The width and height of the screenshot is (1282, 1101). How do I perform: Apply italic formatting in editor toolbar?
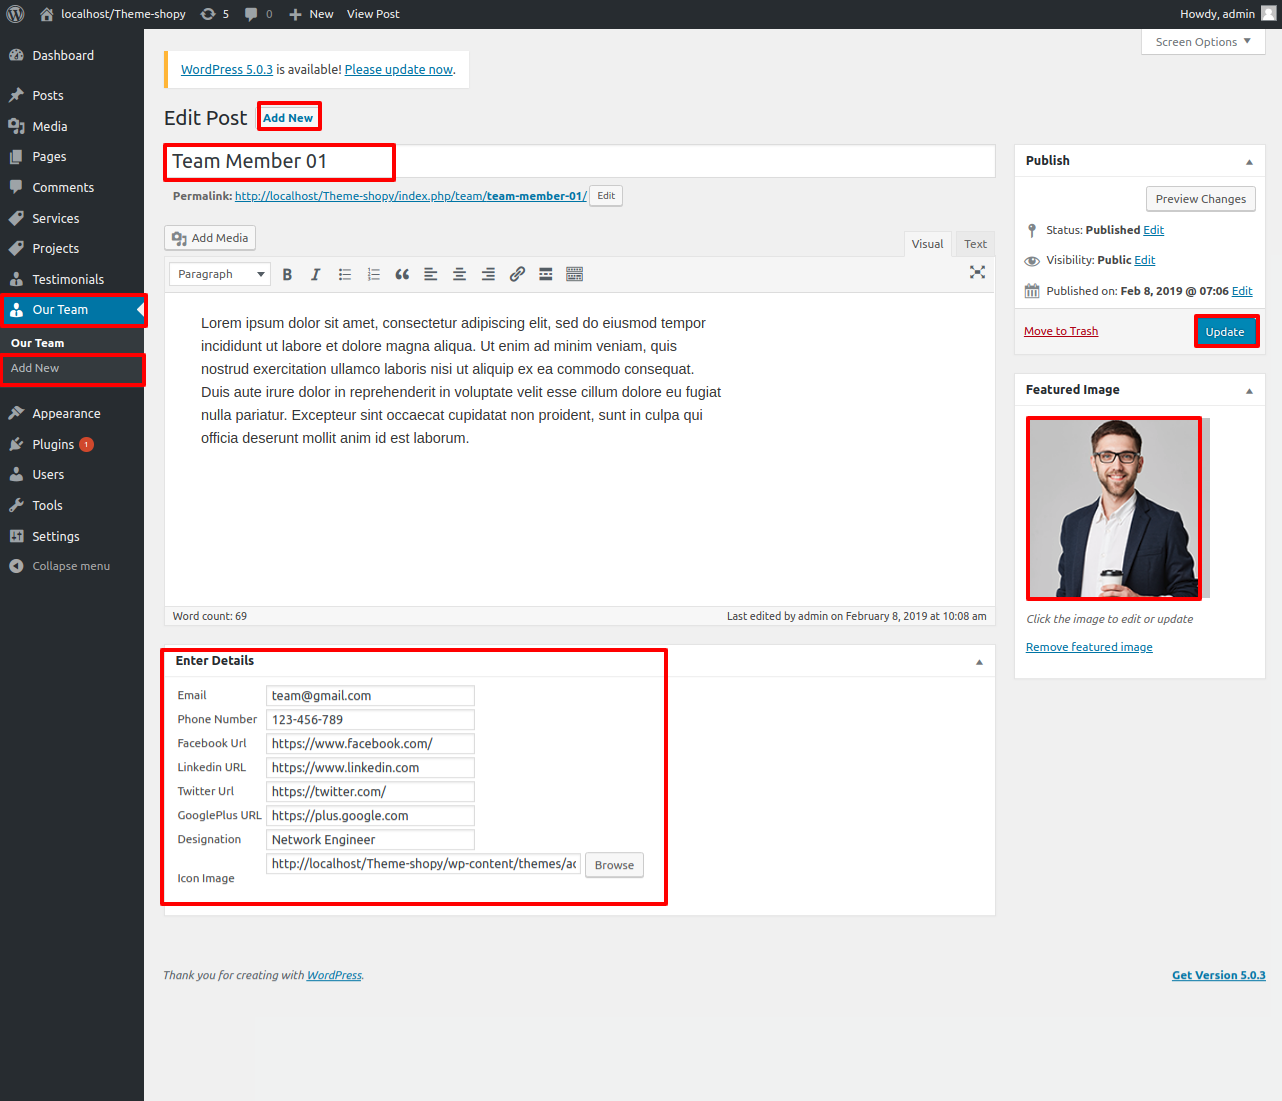[315, 274]
